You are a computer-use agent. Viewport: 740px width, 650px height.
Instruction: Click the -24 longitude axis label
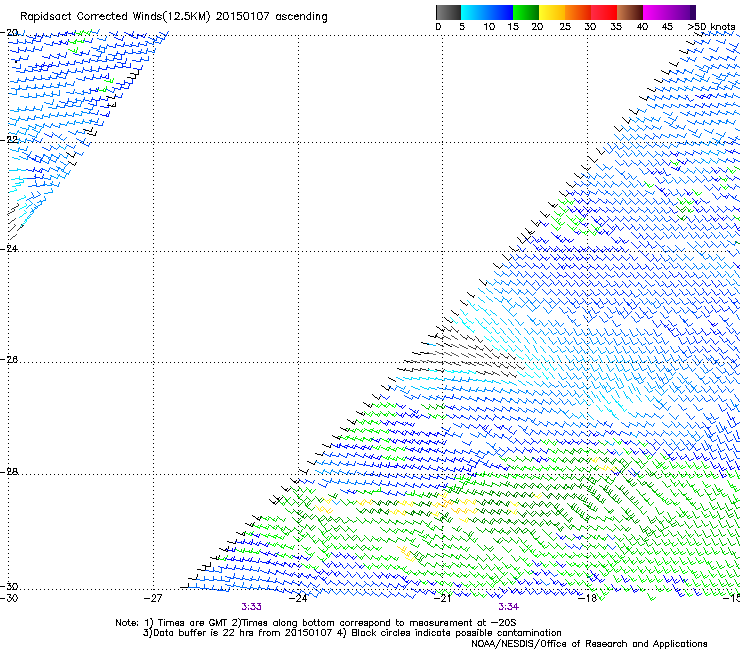[x=298, y=598]
